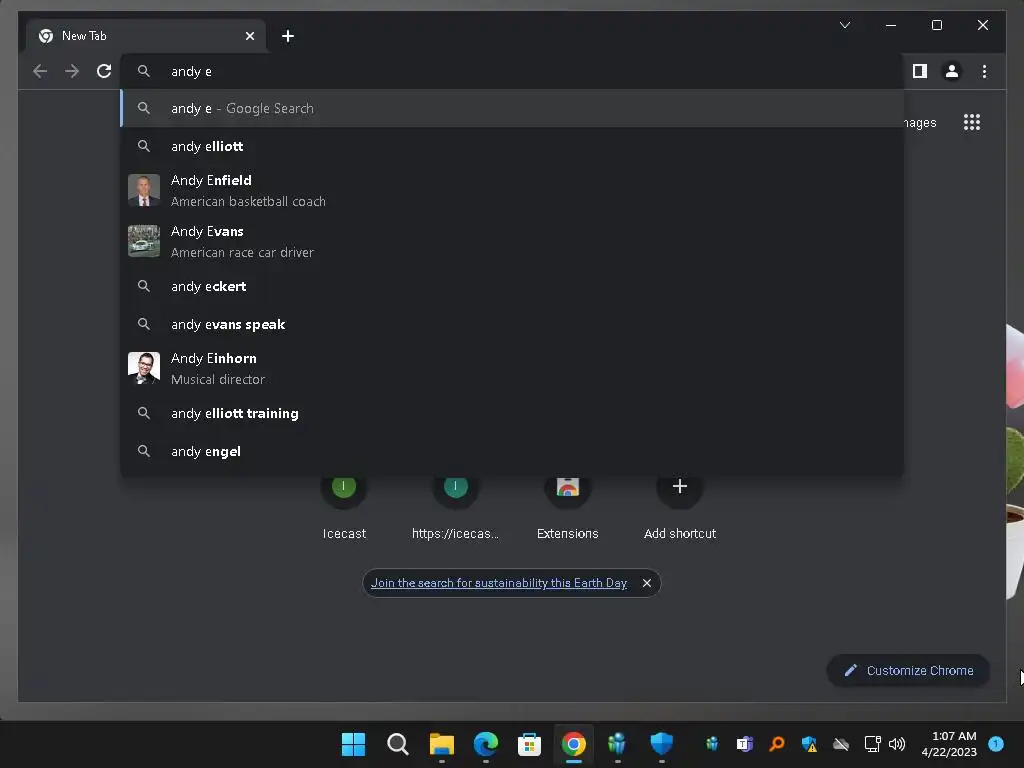Viewport: 1024px width, 768px height.
Task: Open the Earth Day sustainability link
Action: [499, 583]
